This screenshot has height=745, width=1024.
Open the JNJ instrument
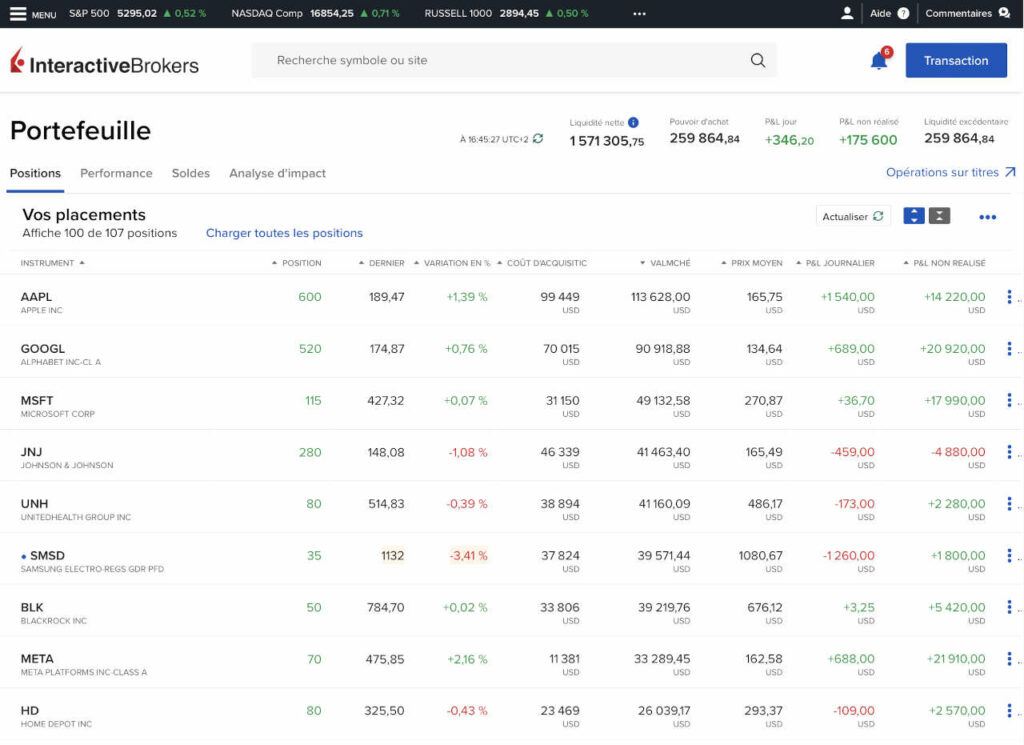pyautogui.click(x=31, y=452)
